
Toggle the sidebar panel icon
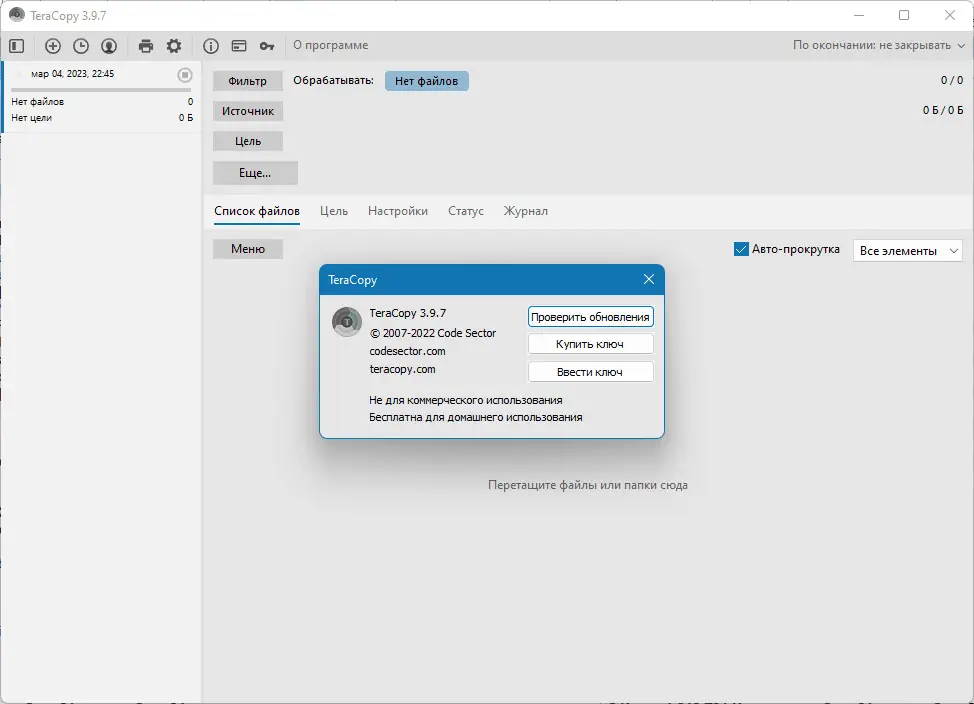(x=17, y=45)
